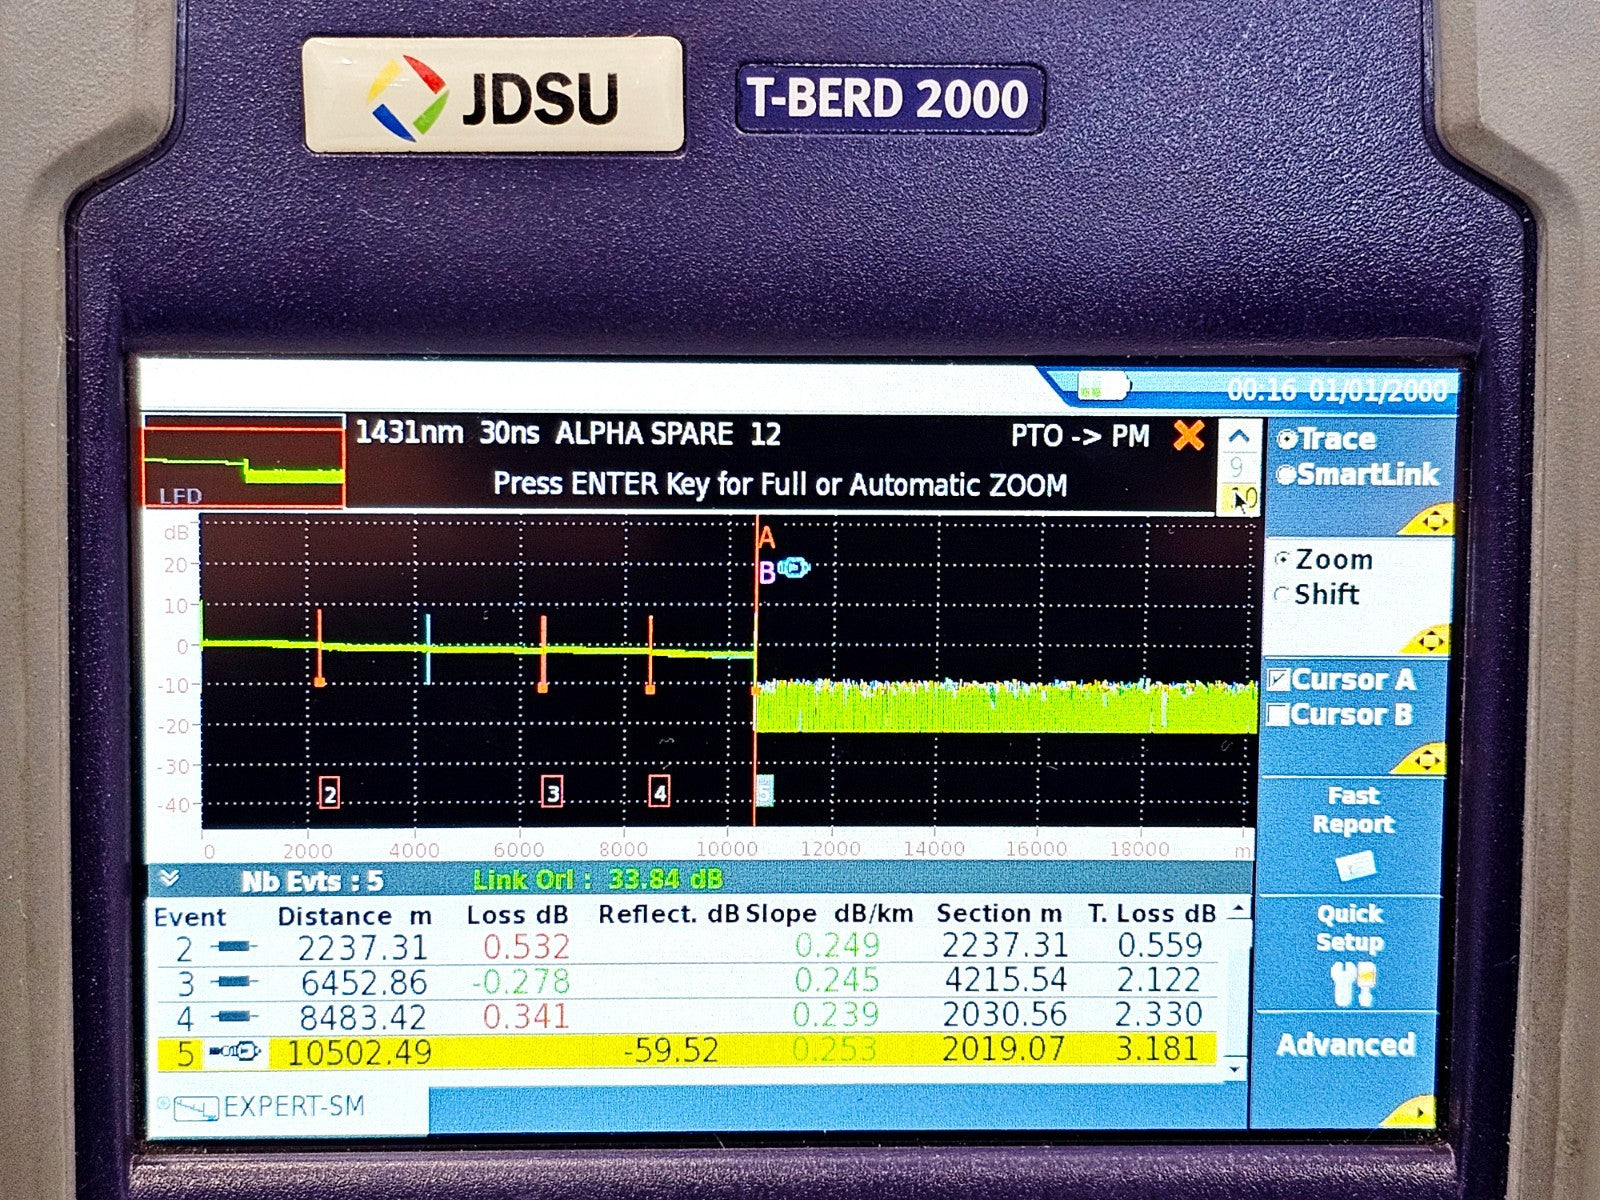The height and width of the screenshot is (1200, 1600).
Task: Click event table scrollbar down arrow
Action: [1236, 1069]
